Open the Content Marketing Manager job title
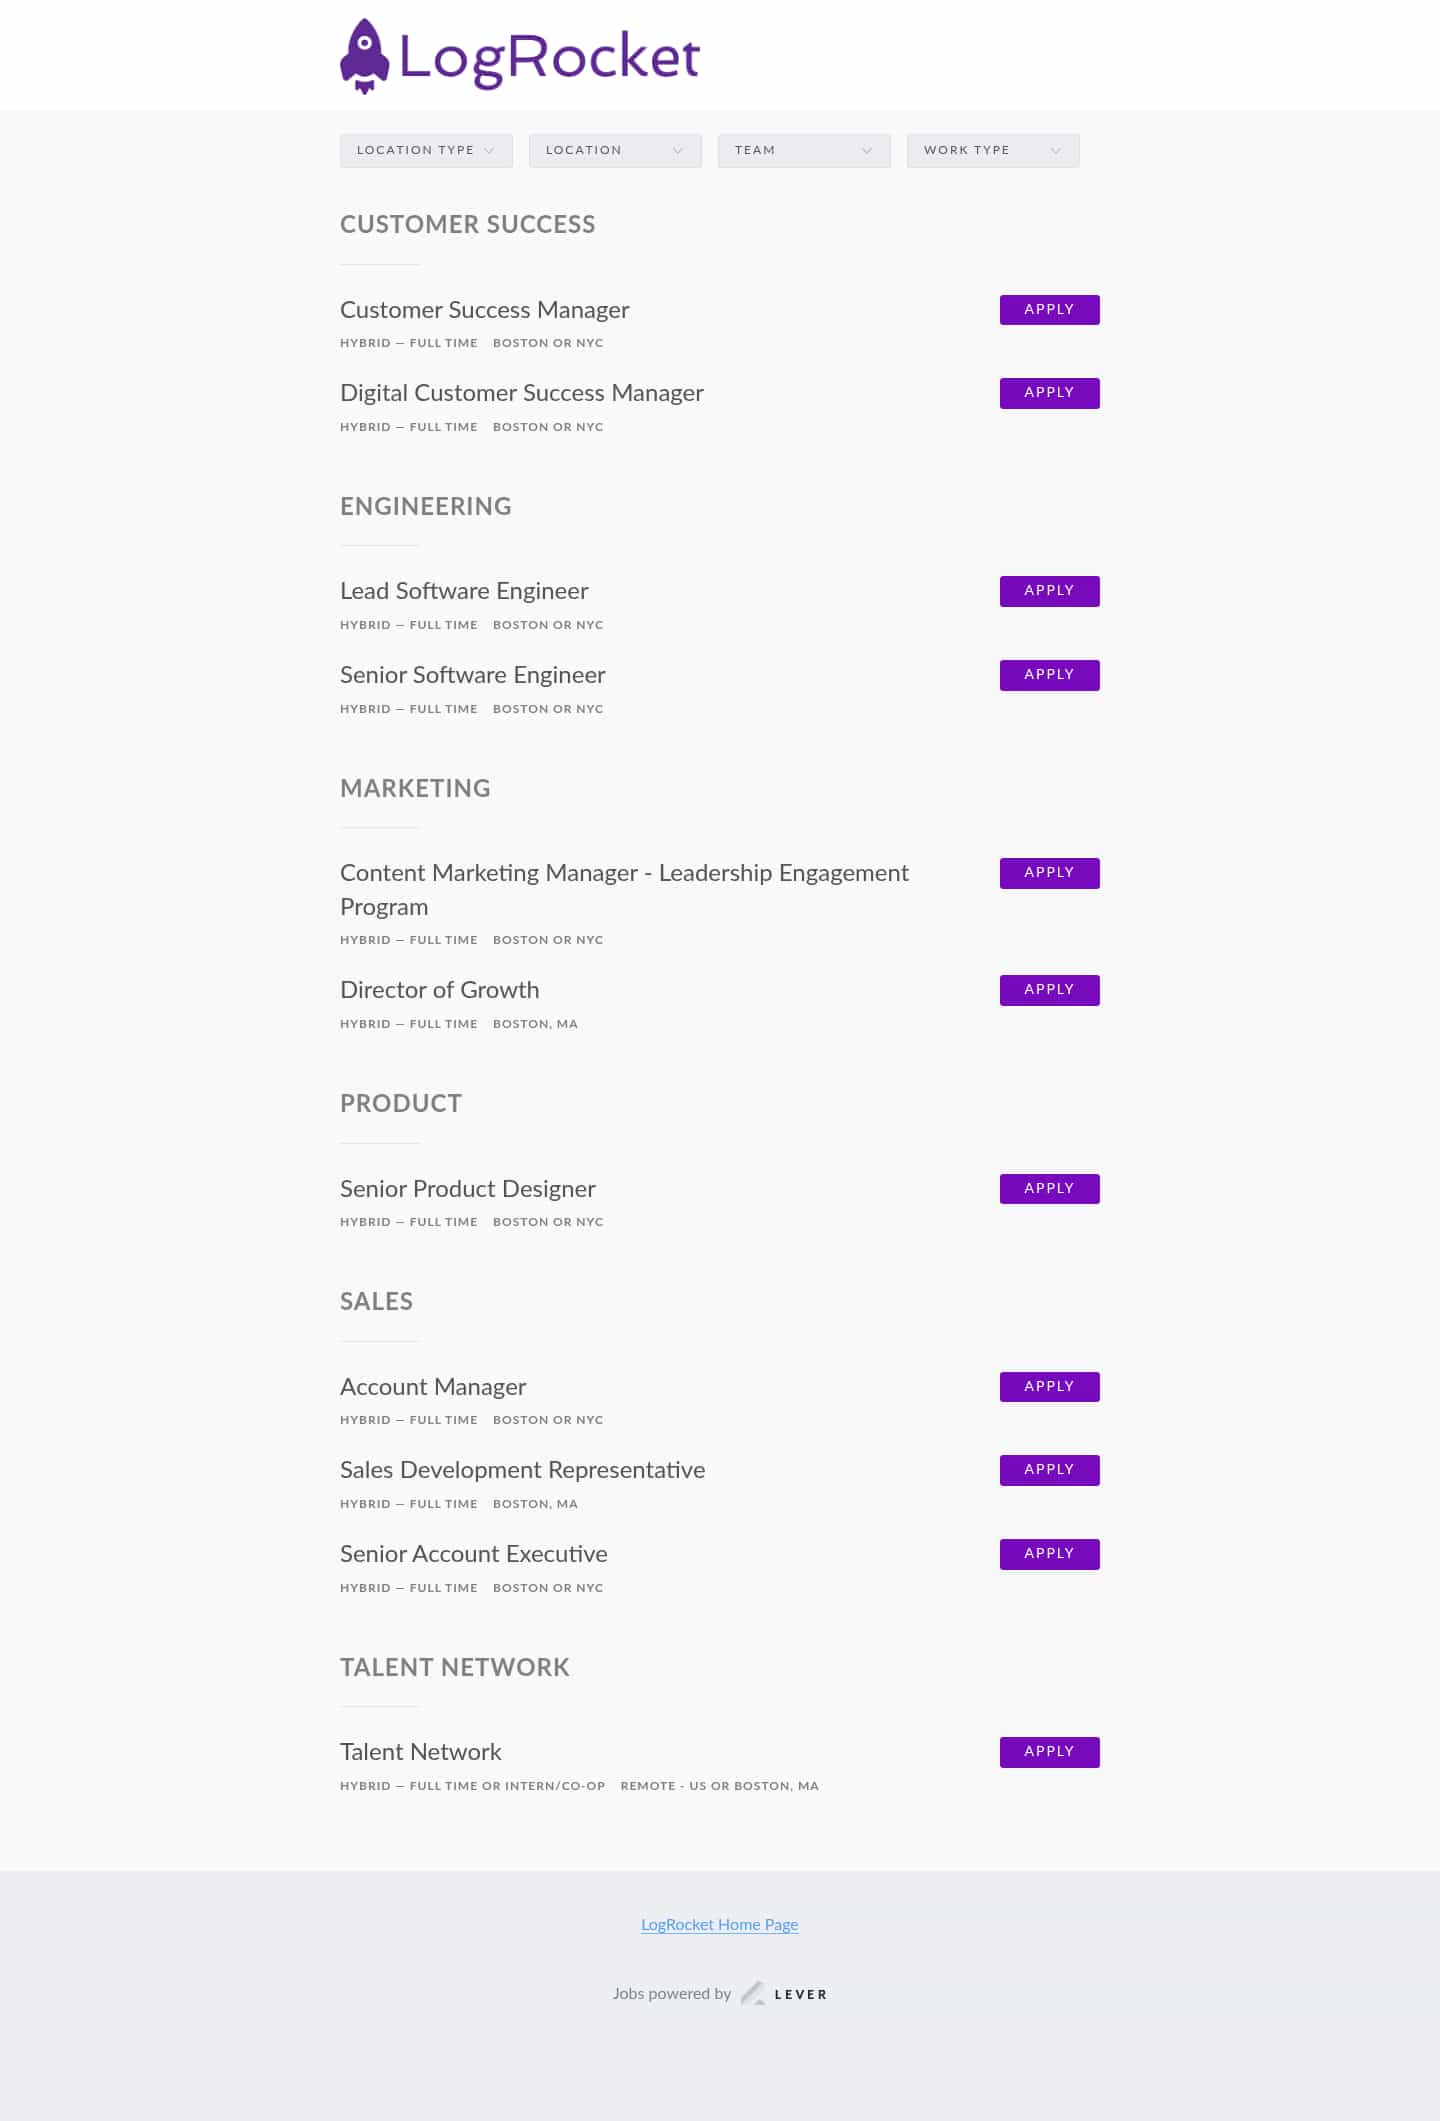The height and width of the screenshot is (2121, 1440). click(623, 874)
